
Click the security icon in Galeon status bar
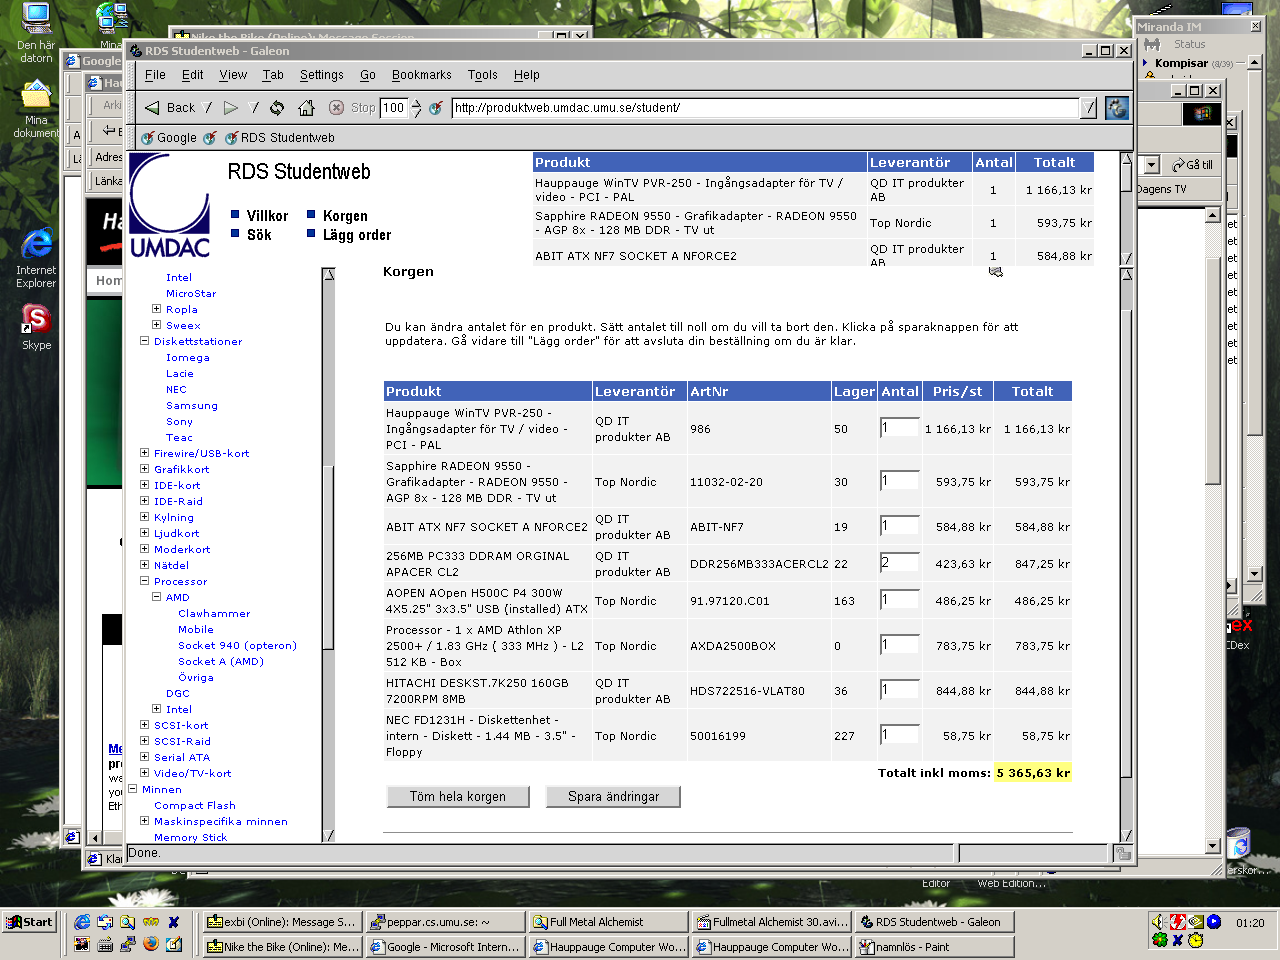pos(1123,853)
